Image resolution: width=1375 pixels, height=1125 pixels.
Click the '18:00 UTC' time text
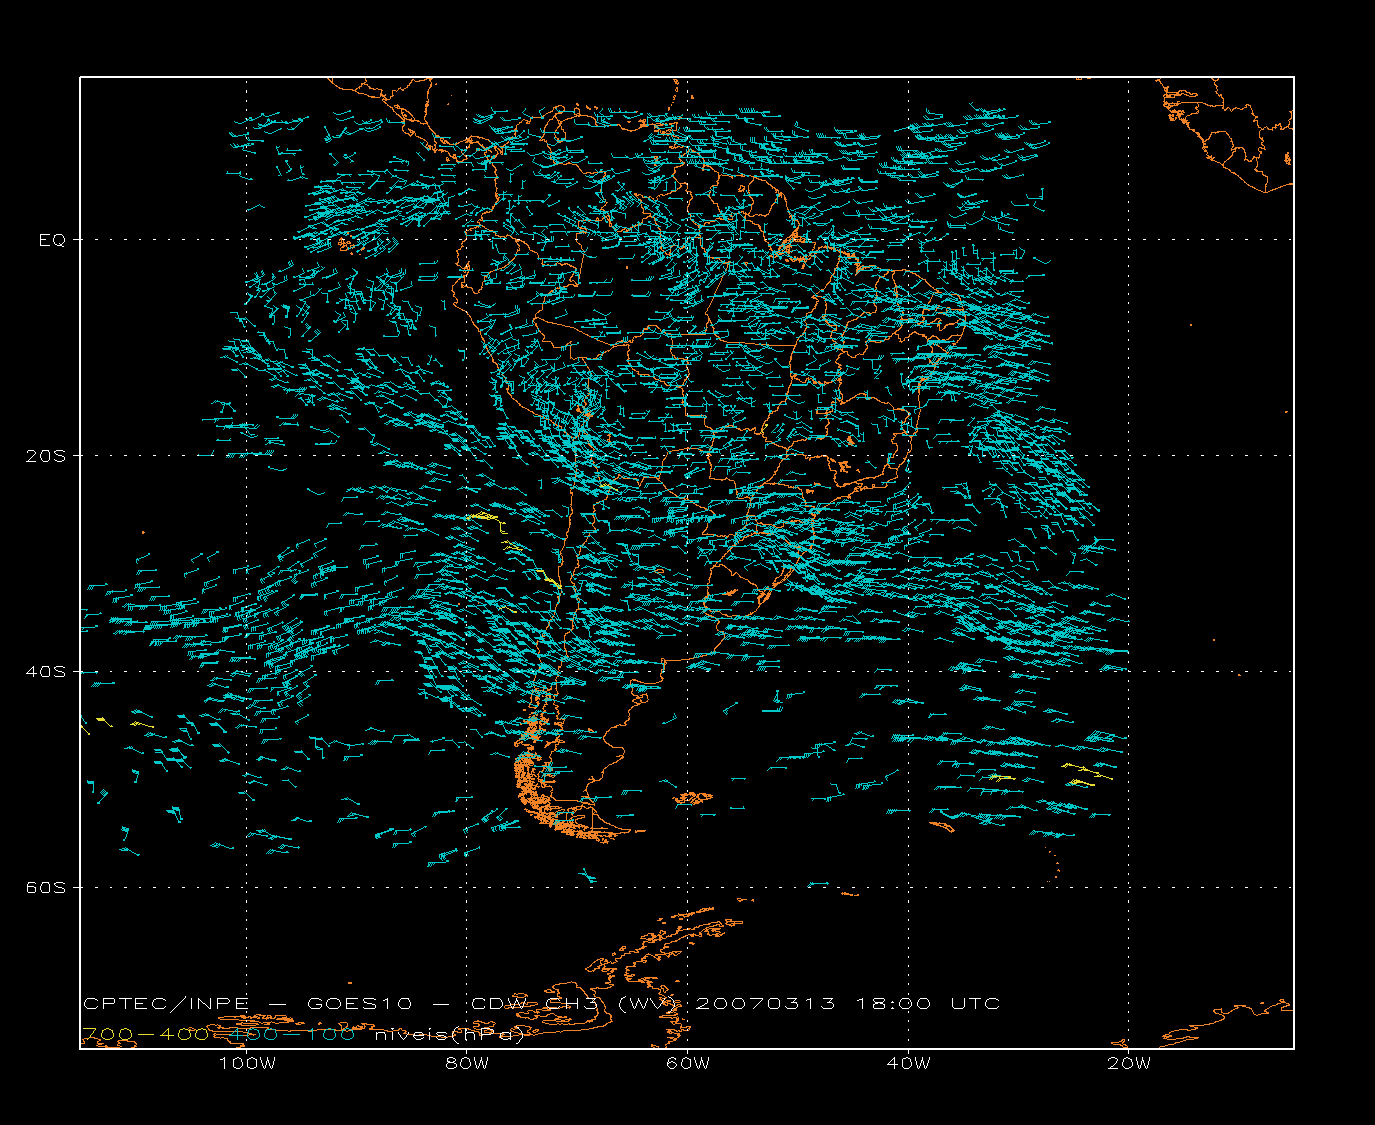click(x=927, y=1004)
